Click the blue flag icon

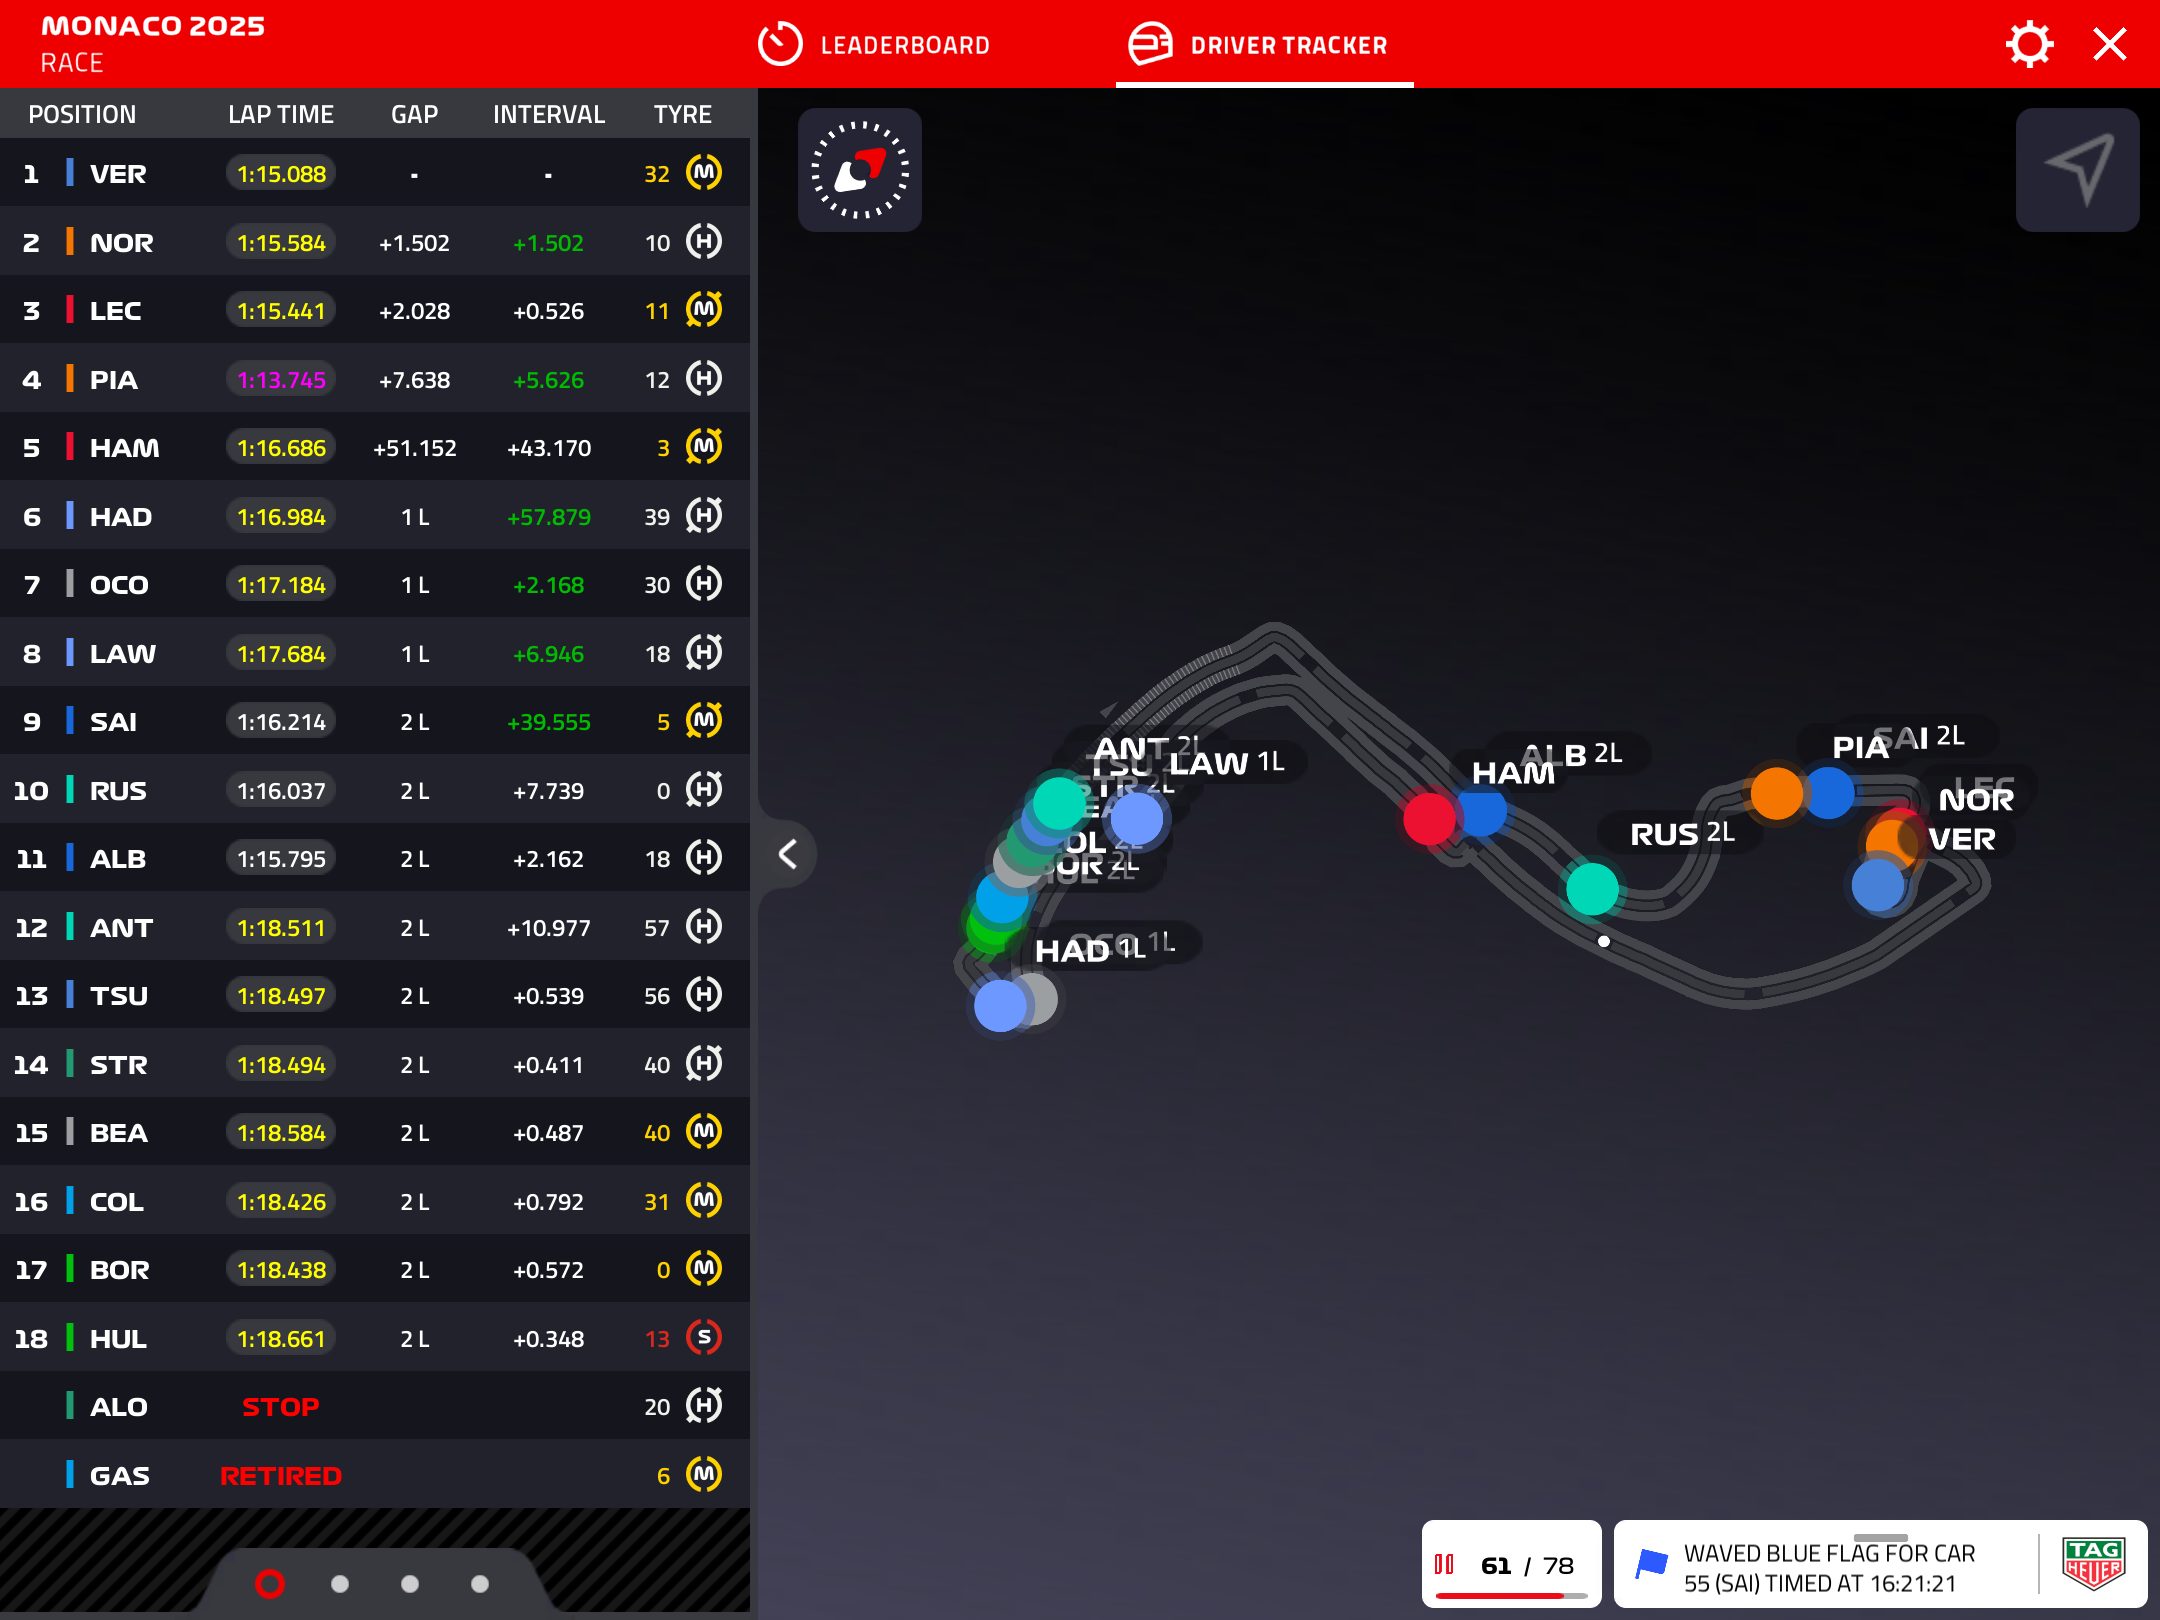(1652, 1564)
